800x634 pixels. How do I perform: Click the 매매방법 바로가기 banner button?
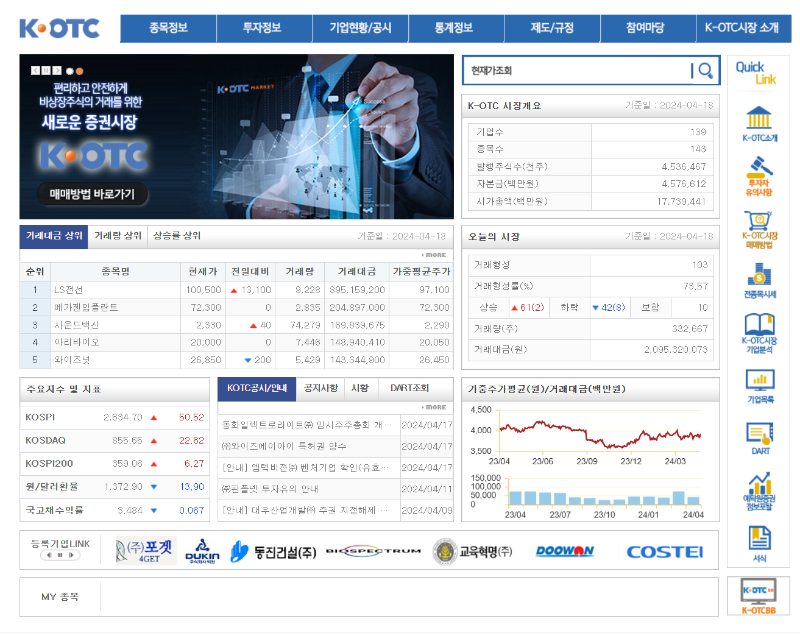92,194
